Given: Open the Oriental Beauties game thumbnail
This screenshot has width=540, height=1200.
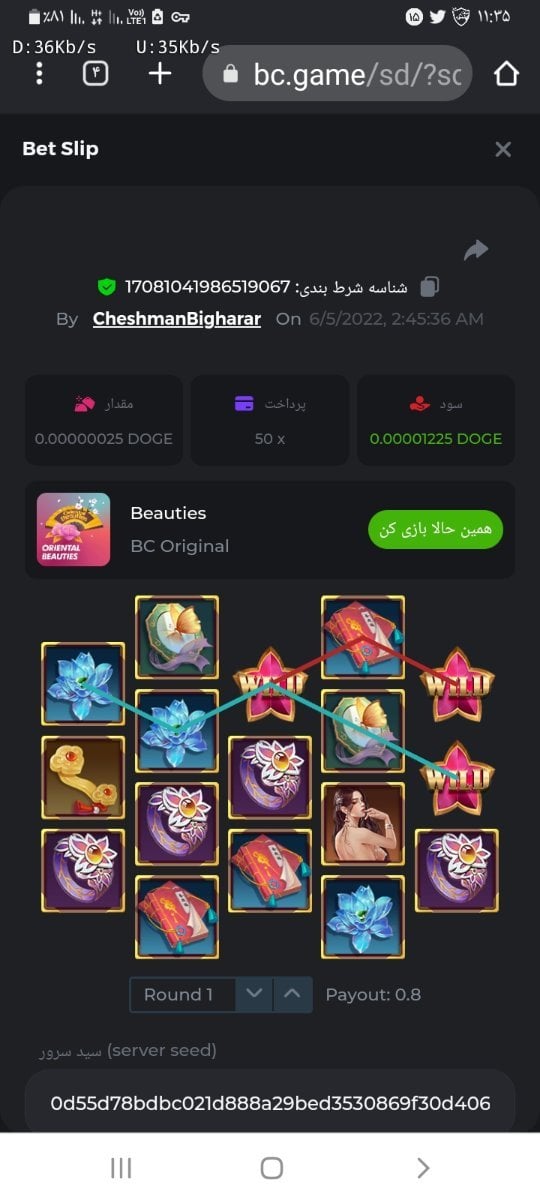Looking at the screenshot, I should pos(74,530).
